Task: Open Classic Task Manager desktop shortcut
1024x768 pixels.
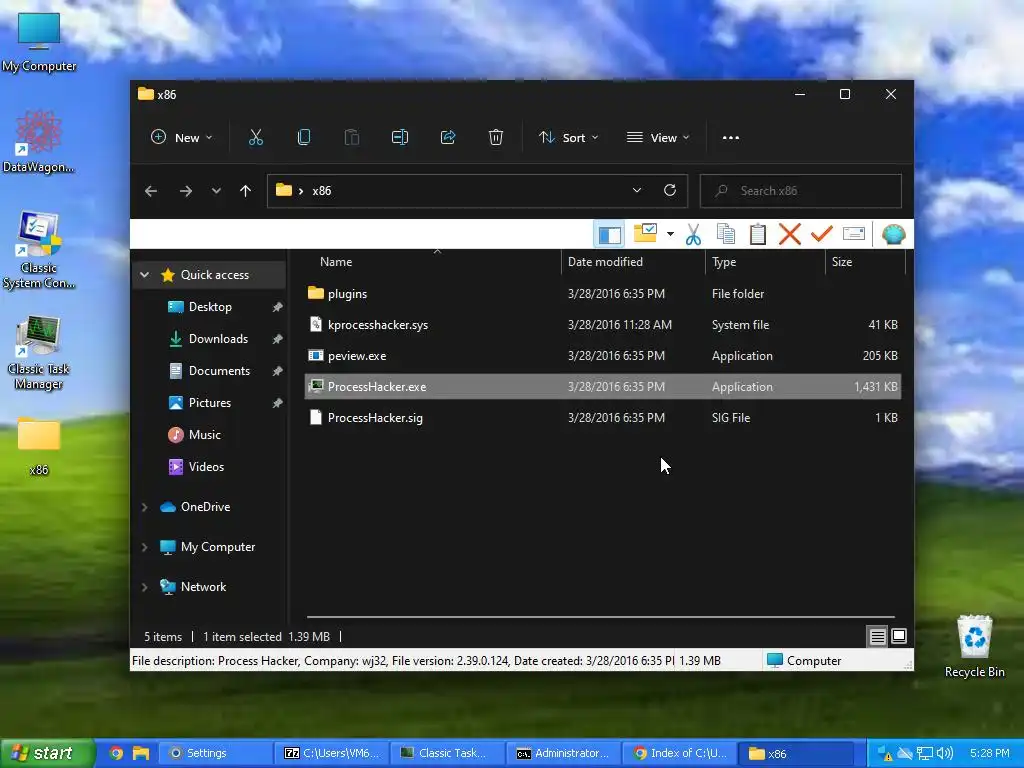Action: (39, 353)
